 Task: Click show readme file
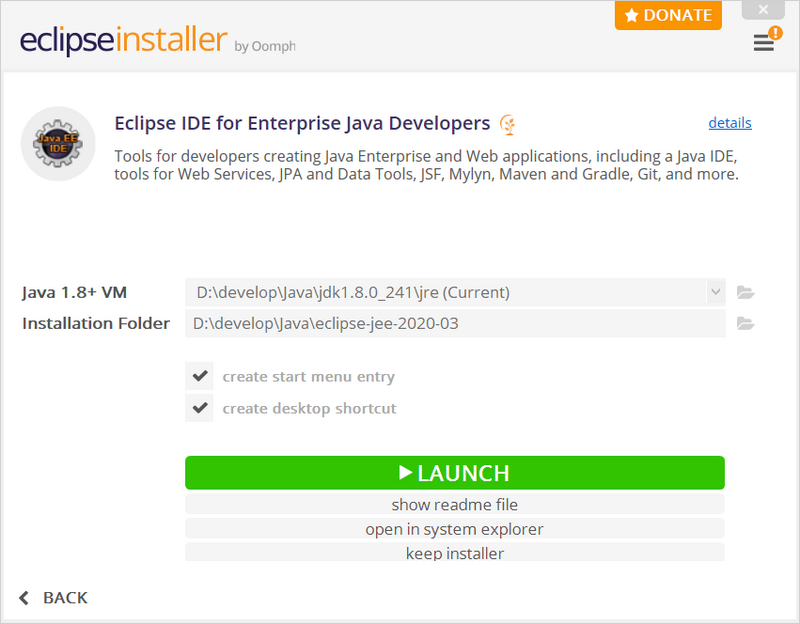(x=455, y=504)
